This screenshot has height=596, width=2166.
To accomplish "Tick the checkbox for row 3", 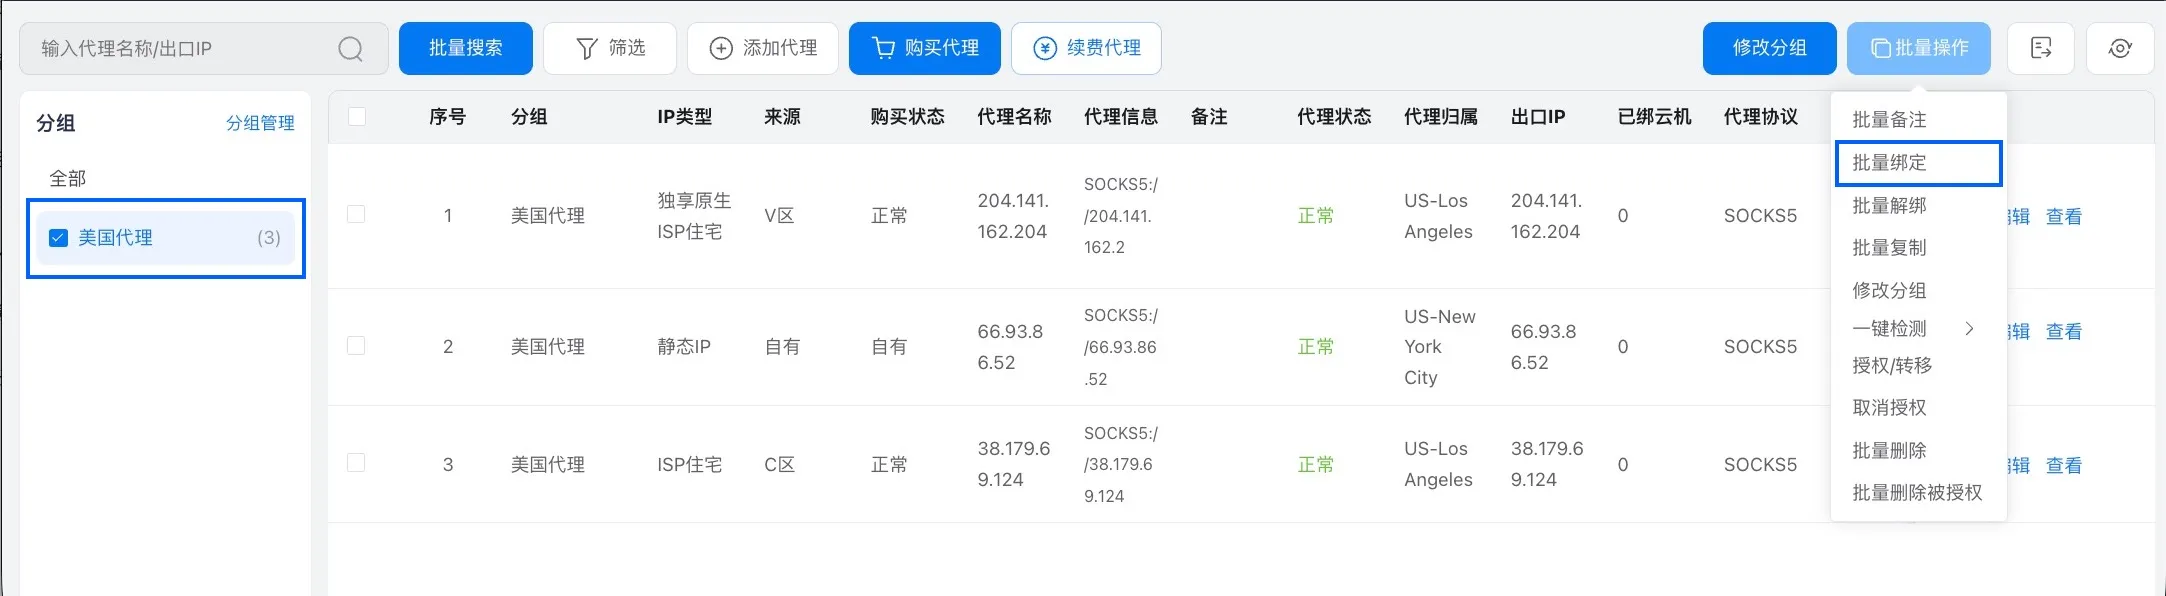I will [356, 463].
